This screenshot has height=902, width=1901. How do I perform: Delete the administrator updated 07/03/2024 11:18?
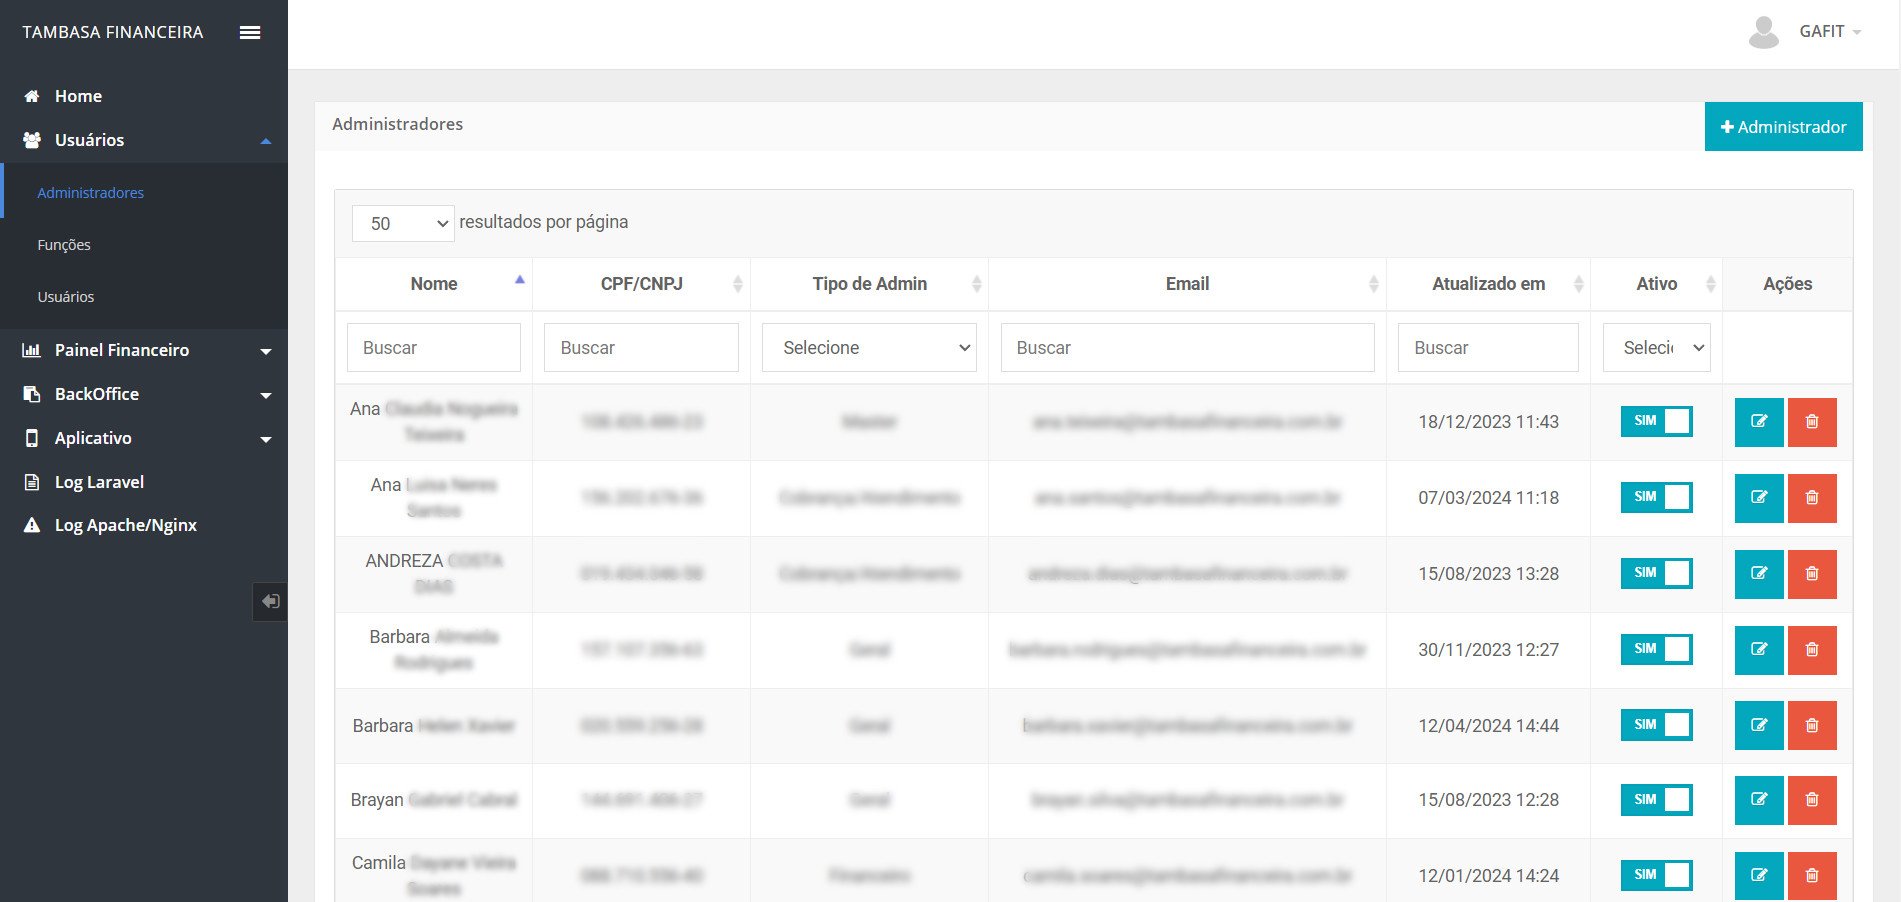[x=1811, y=498]
